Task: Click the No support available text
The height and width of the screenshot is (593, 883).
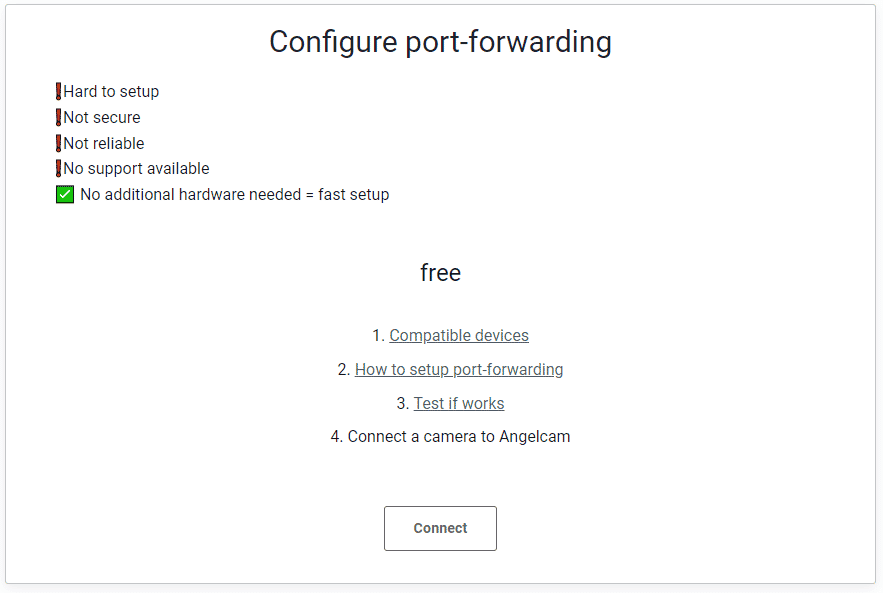Action: pos(136,169)
